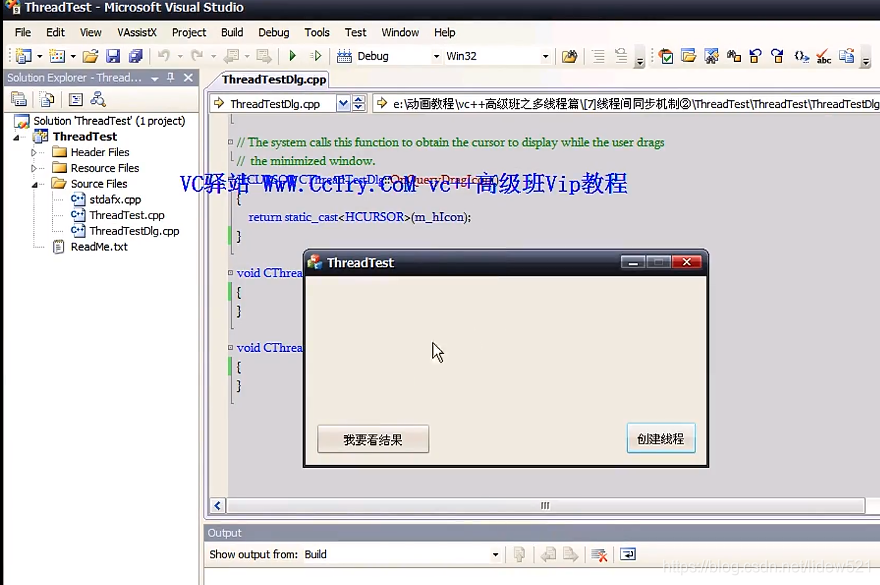Click the VAssistX Open File in Solution icon
Screen dimensions: 880x585
689,56
